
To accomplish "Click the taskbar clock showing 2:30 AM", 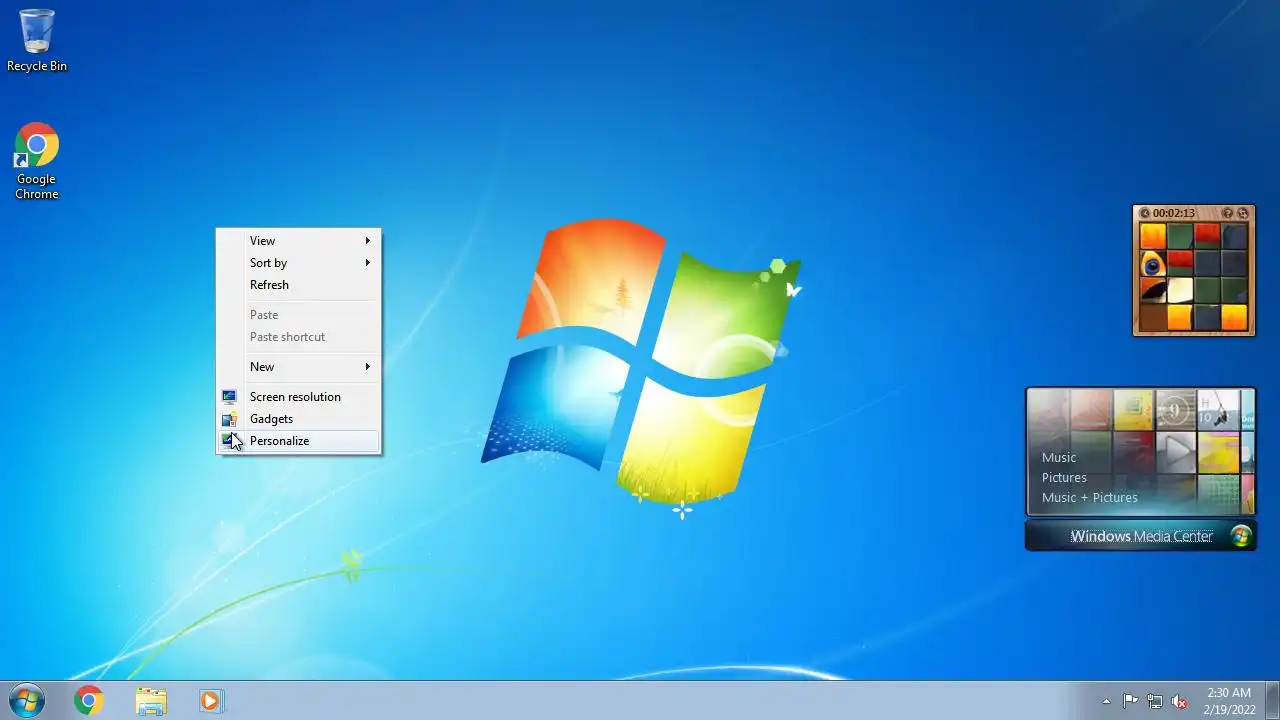I will 1229,701.
